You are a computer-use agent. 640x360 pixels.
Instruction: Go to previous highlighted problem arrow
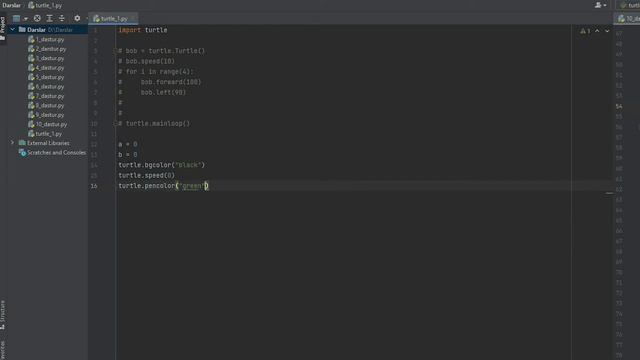tap(597, 31)
